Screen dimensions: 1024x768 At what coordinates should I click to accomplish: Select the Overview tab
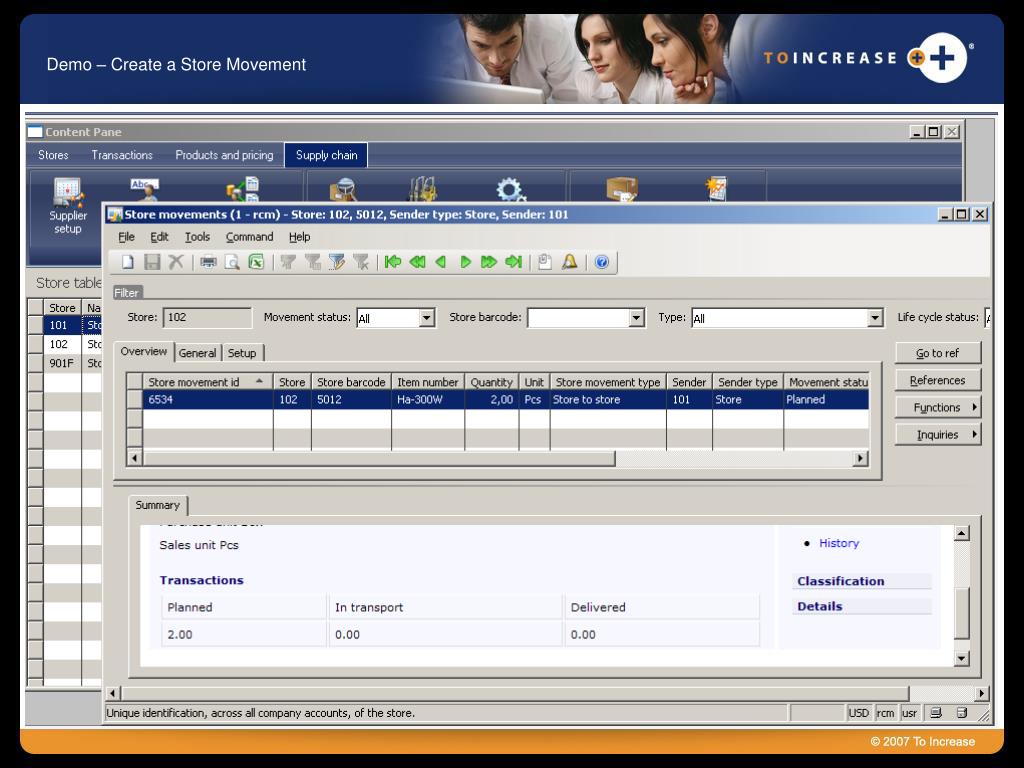coord(144,351)
